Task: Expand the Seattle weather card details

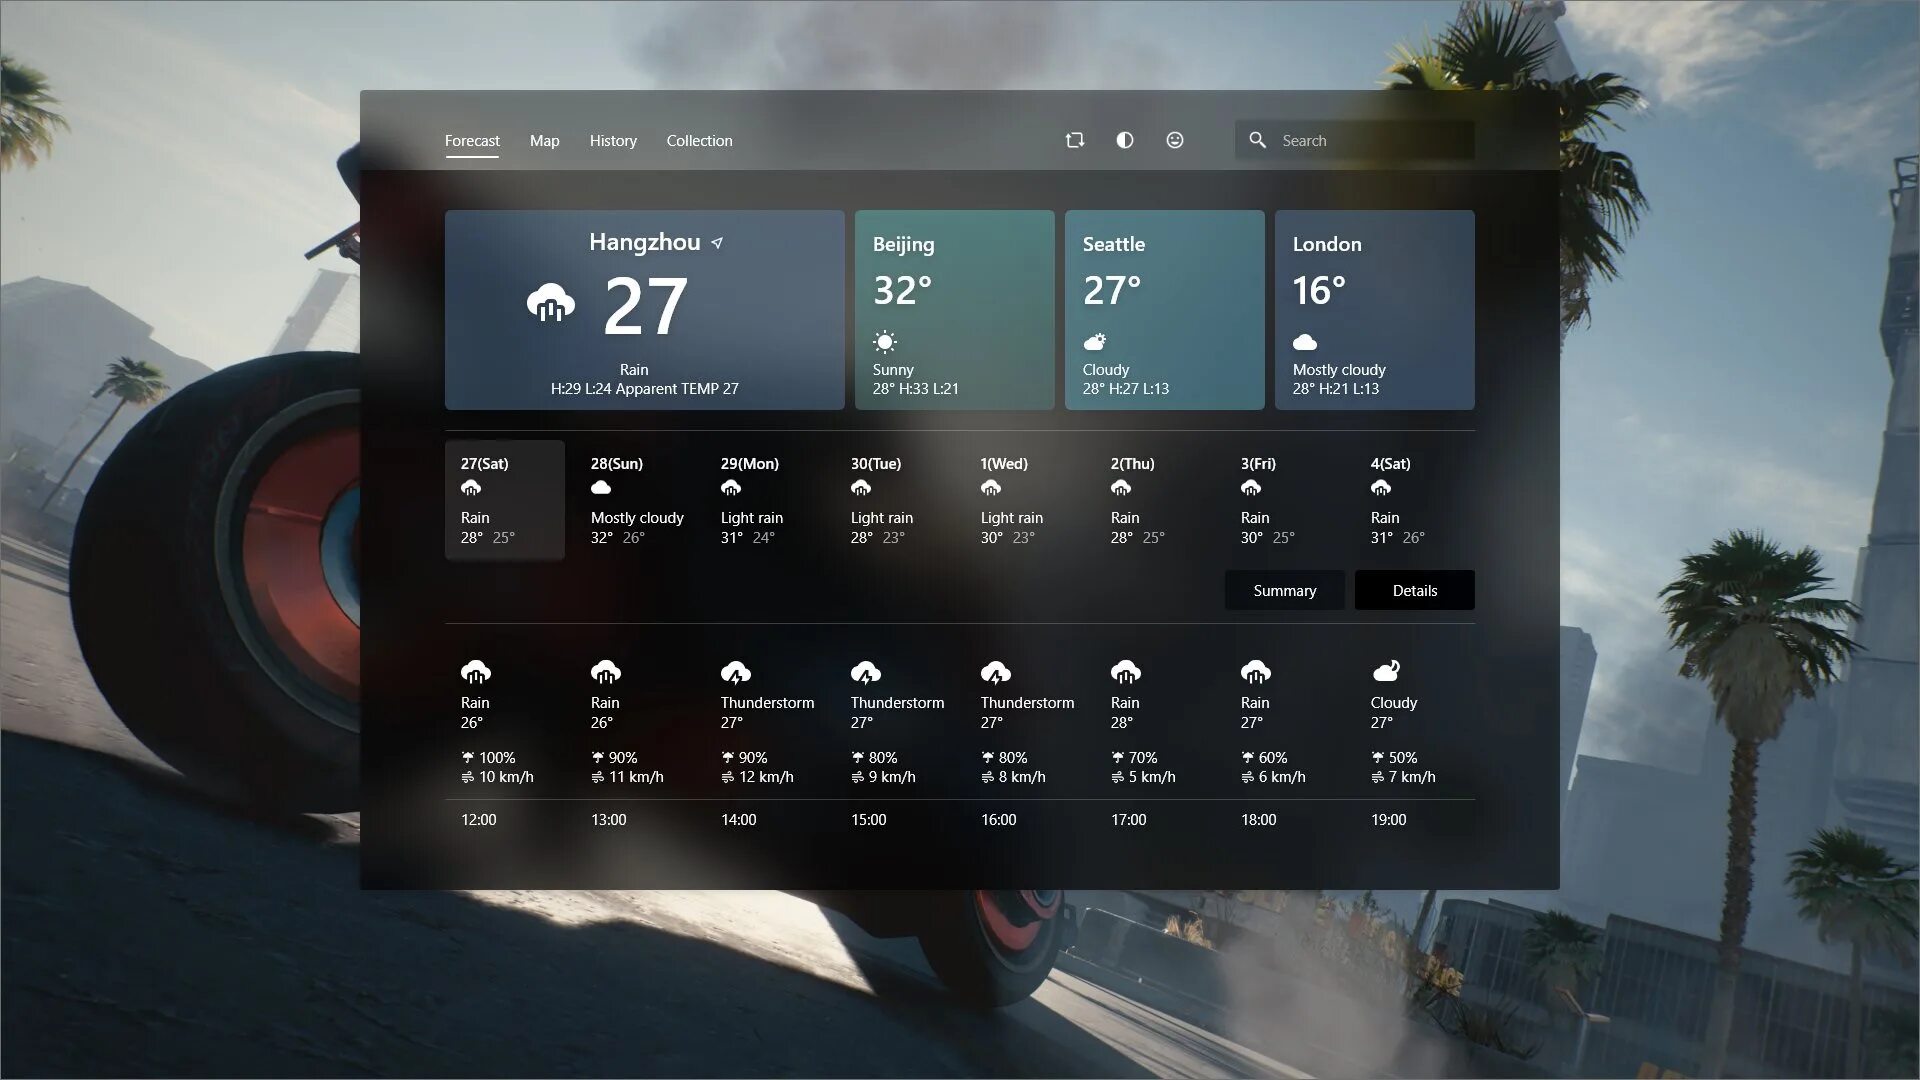Action: (1164, 310)
